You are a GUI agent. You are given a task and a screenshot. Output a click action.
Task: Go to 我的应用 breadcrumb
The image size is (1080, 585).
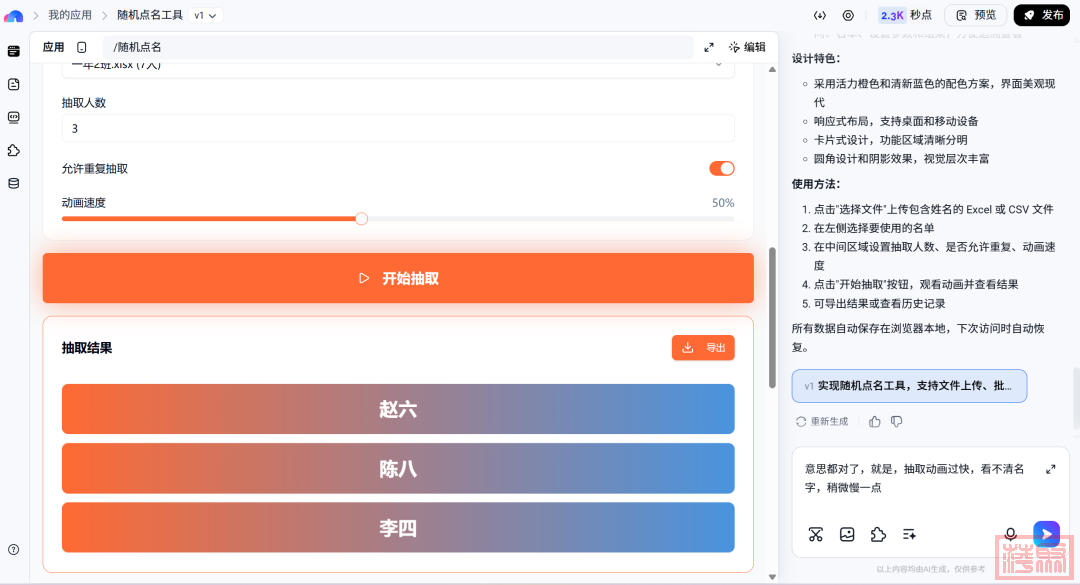(x=70, y=15)
